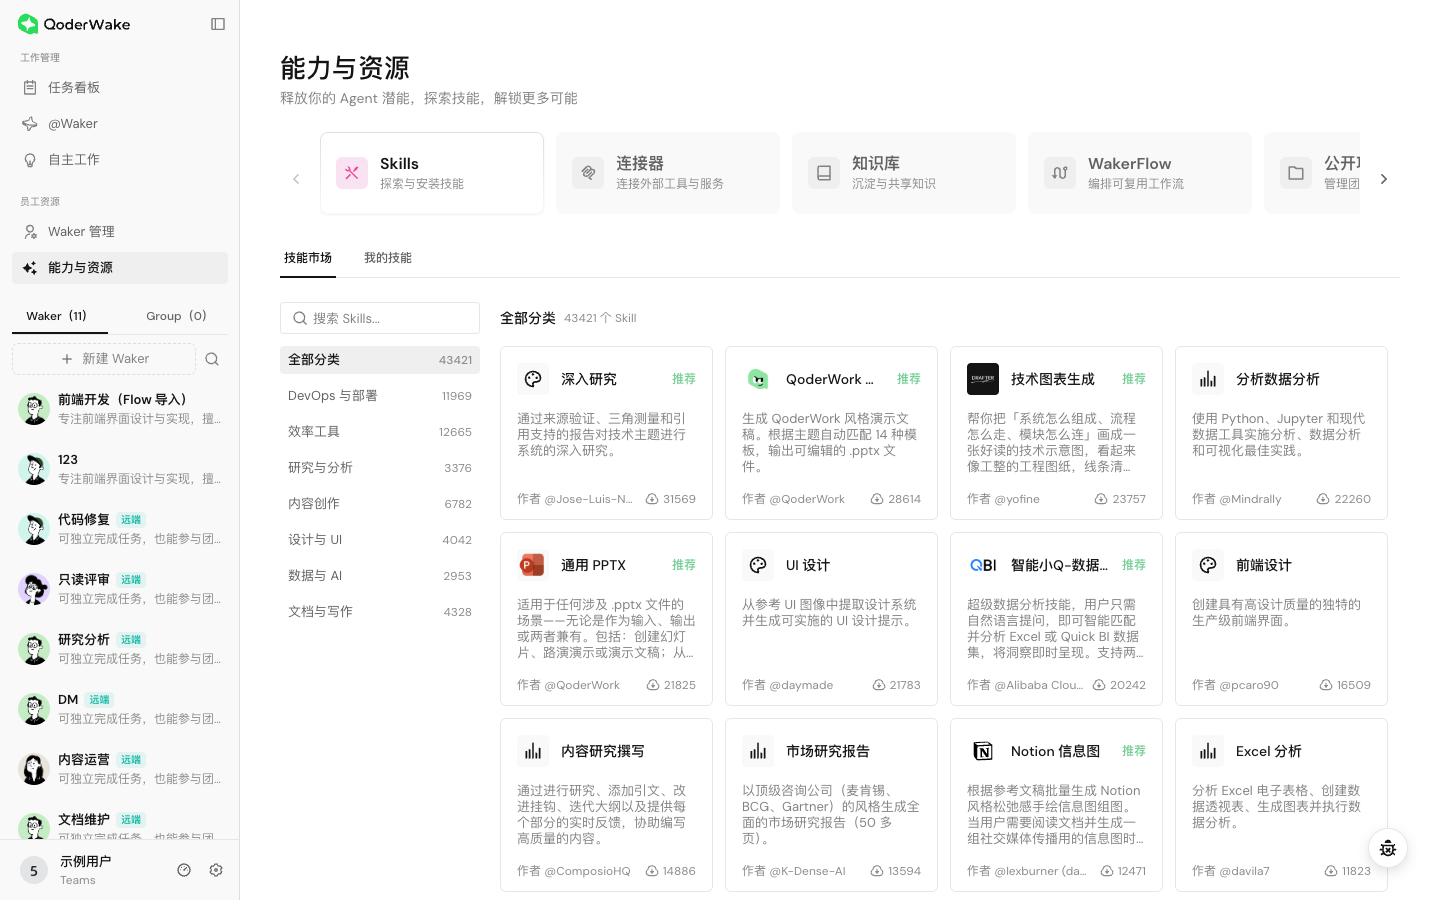Switch to the 我的技能 tab
Screen dimensions: 1440x900
click(388, 258)
